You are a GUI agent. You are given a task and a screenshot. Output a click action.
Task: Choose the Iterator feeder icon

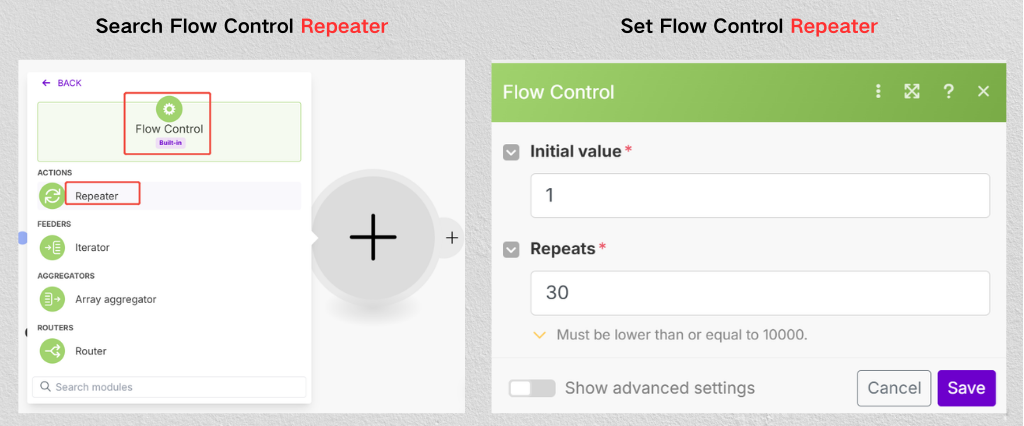[52, 247]
